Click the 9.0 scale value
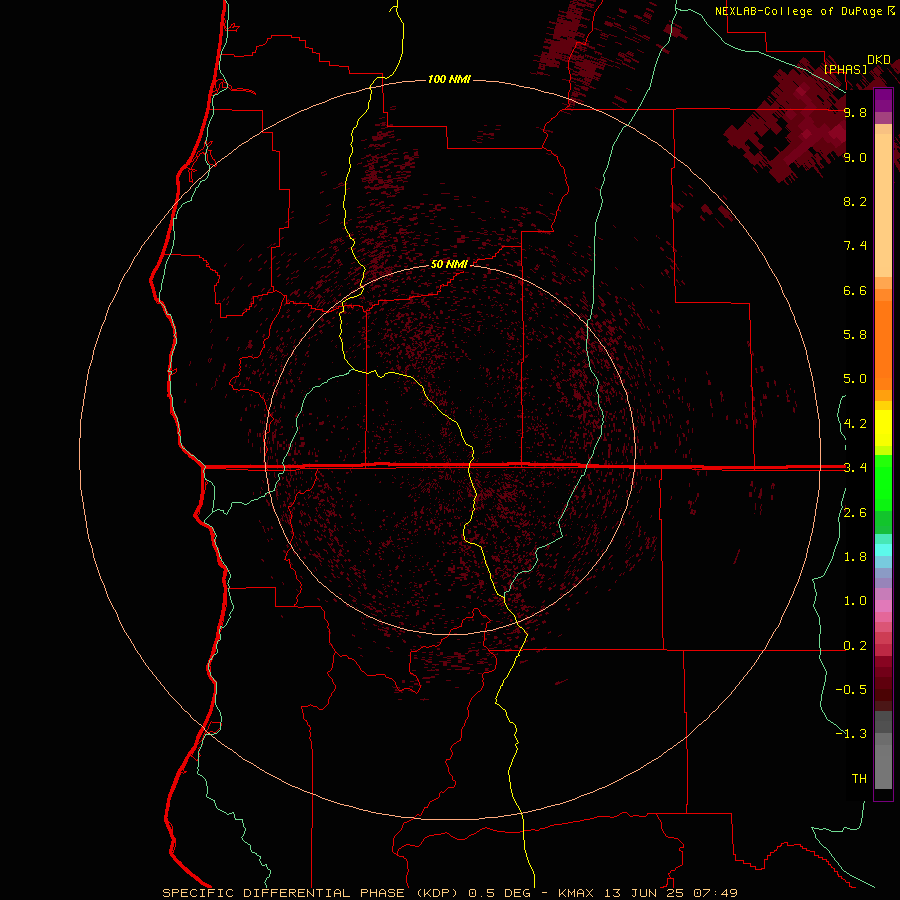Image resolution: width=900 pixels, height=900 pixels. tap(855, 157)
